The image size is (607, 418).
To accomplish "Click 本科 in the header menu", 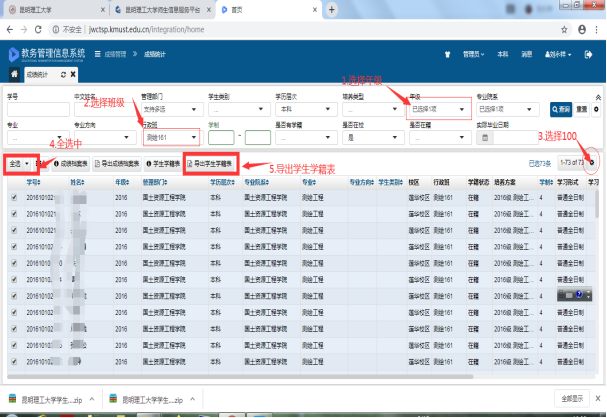I will pos(502,55).
